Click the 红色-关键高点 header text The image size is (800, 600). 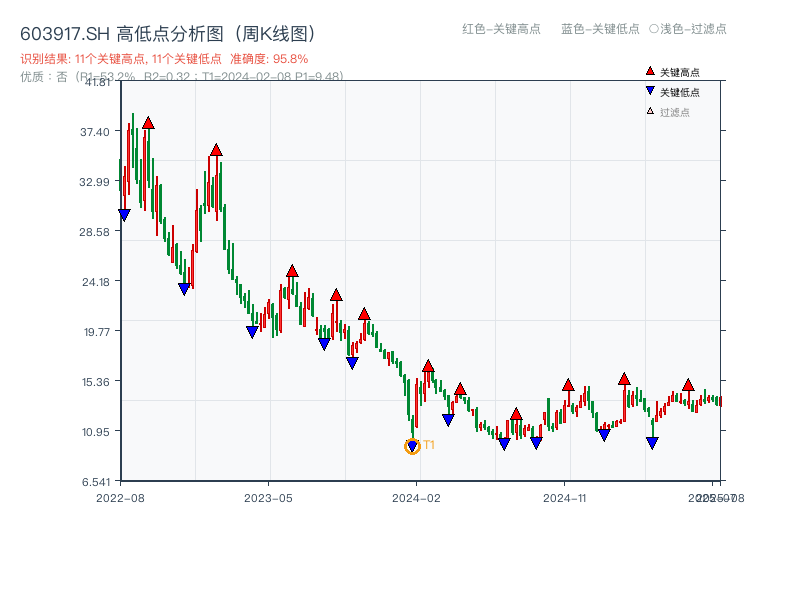502,29
